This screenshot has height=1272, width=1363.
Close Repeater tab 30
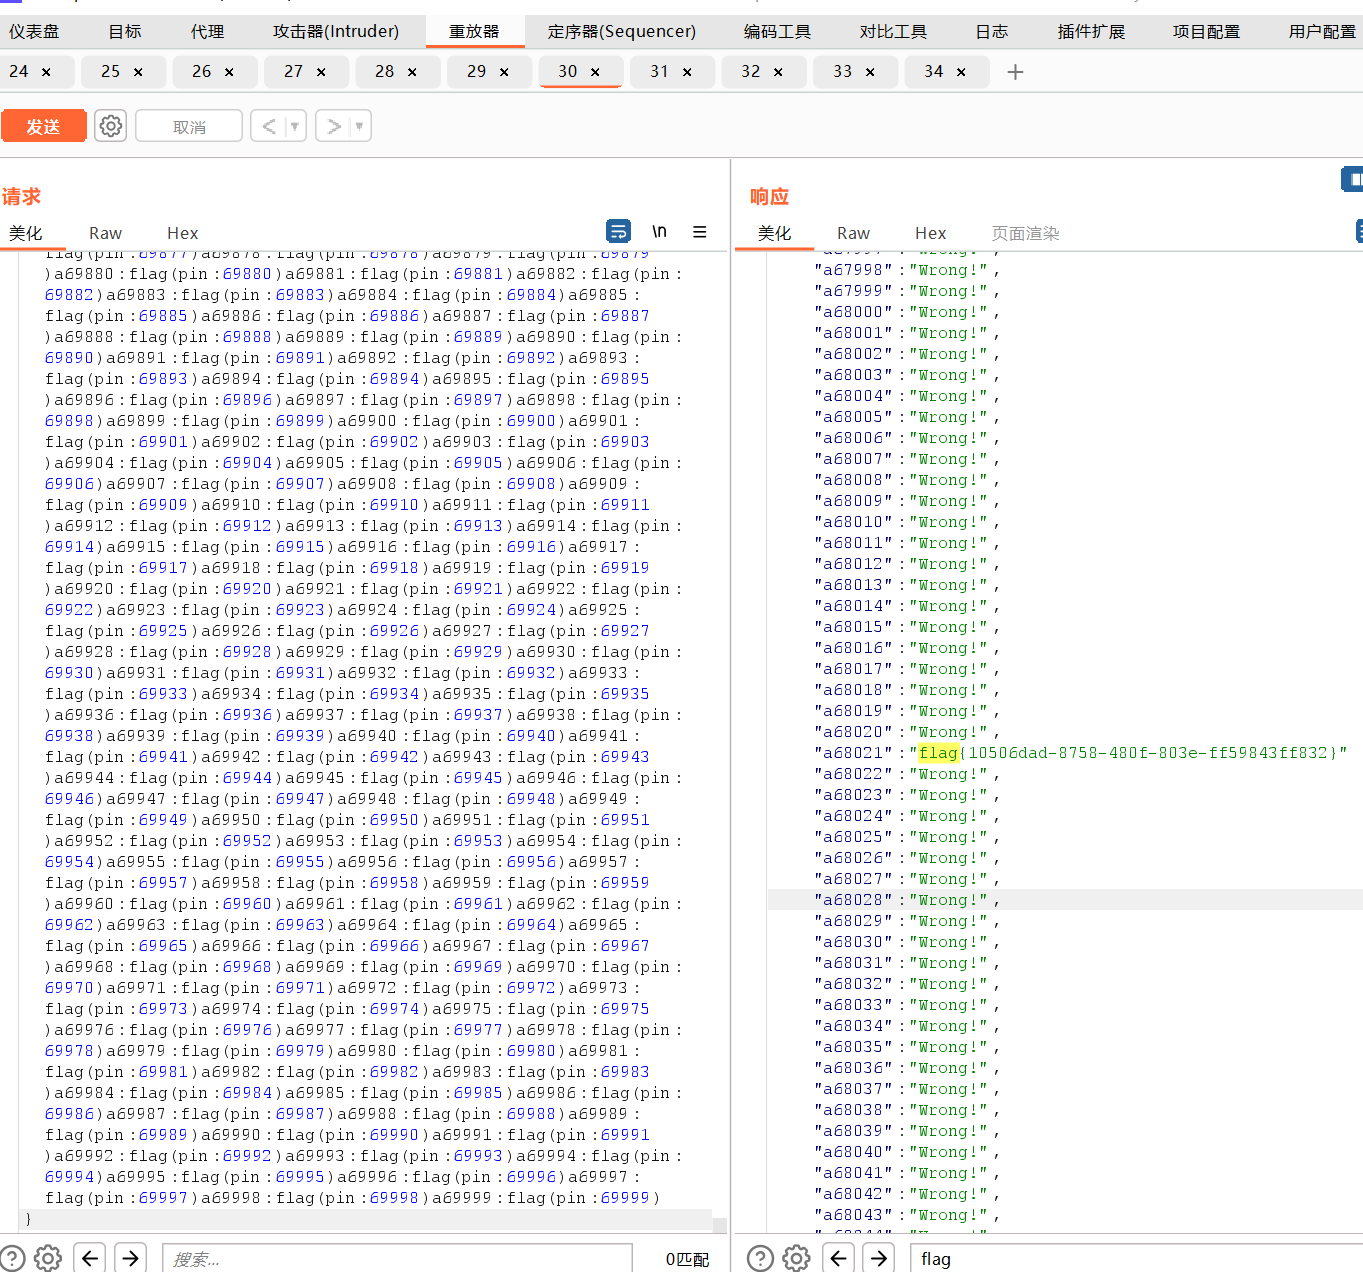tap(595, 72)
